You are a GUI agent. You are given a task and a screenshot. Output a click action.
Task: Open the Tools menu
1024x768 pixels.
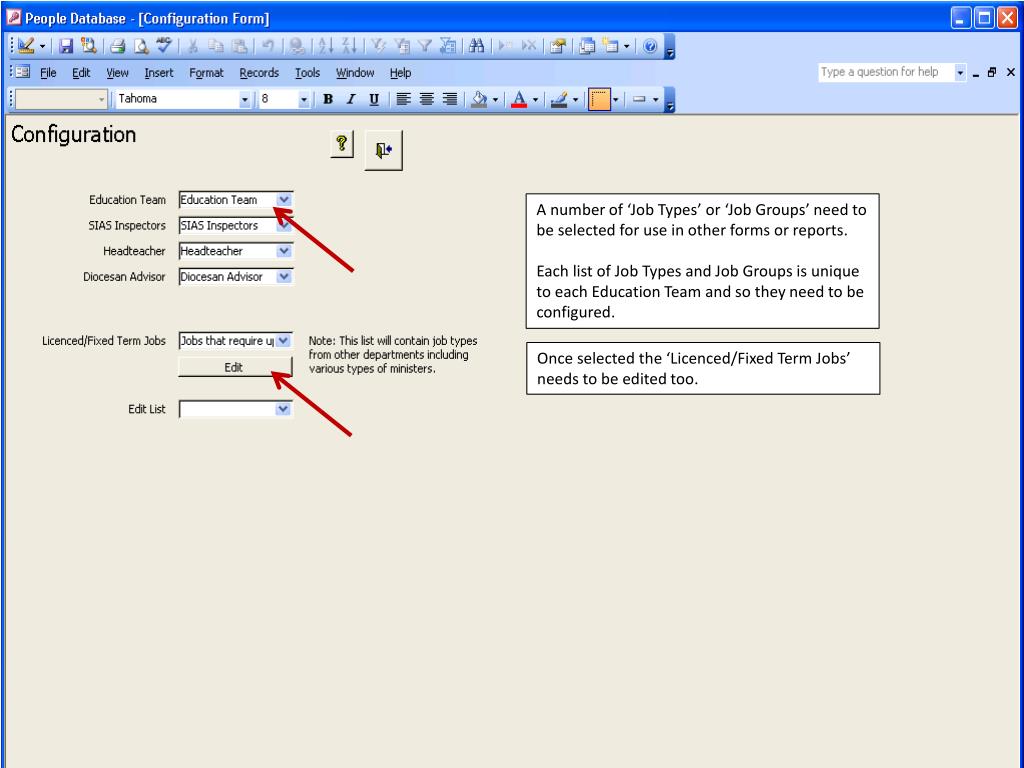pos(307,72)
